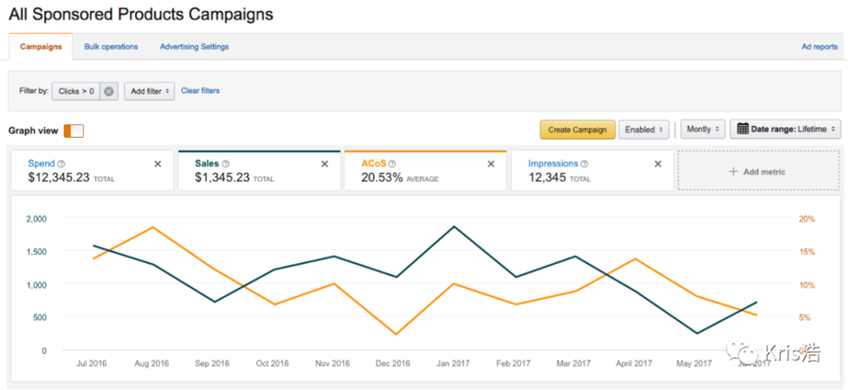The image size is (848, 390).
Task: Click the help icon next to Impressions
Action: click(584, 164)
